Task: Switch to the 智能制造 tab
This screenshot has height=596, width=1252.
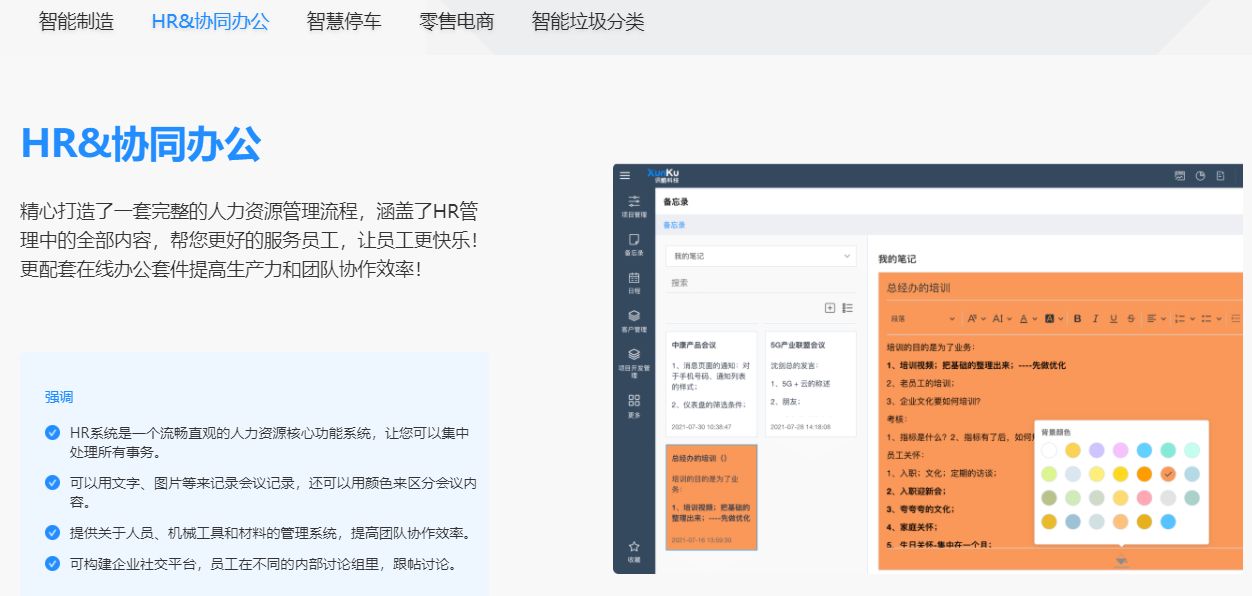Action: tap(76, 21)
